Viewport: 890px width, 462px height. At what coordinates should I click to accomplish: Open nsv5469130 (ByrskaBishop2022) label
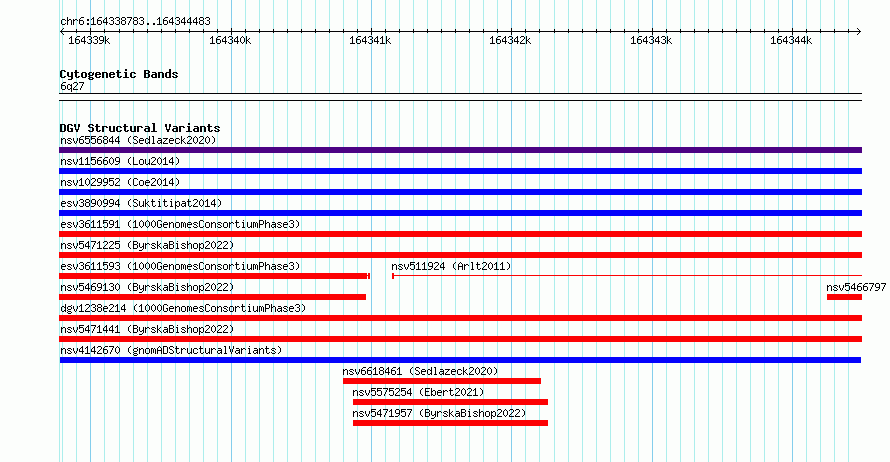click(147, 287)
